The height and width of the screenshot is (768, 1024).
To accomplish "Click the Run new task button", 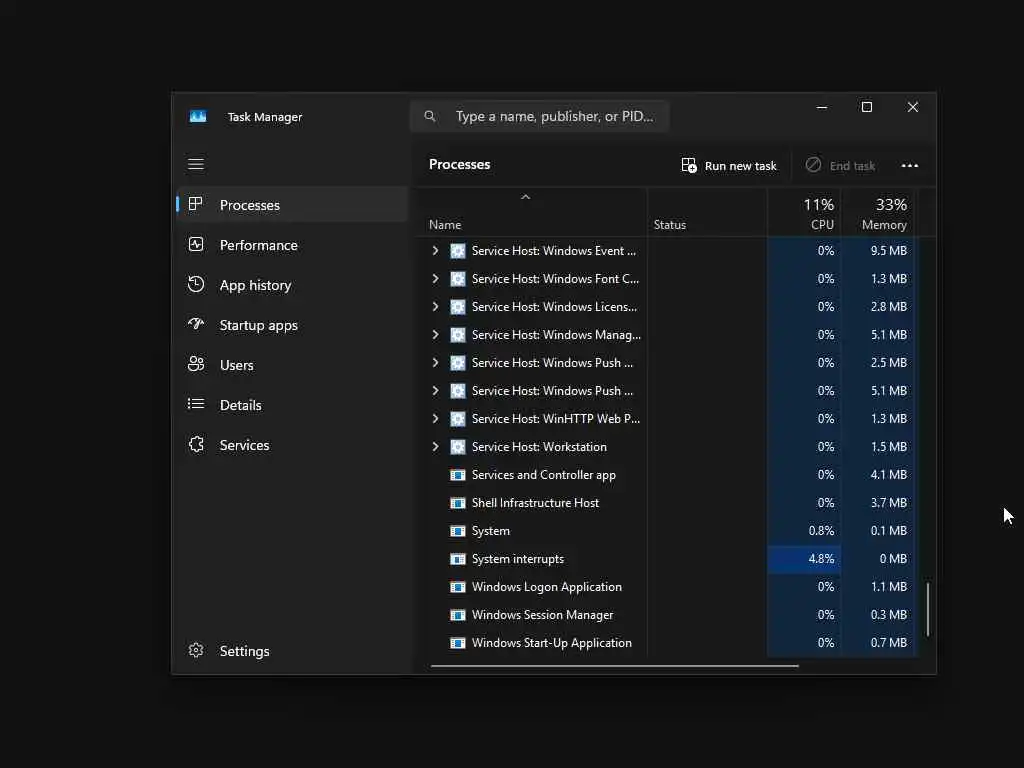I will click(729, 165).
